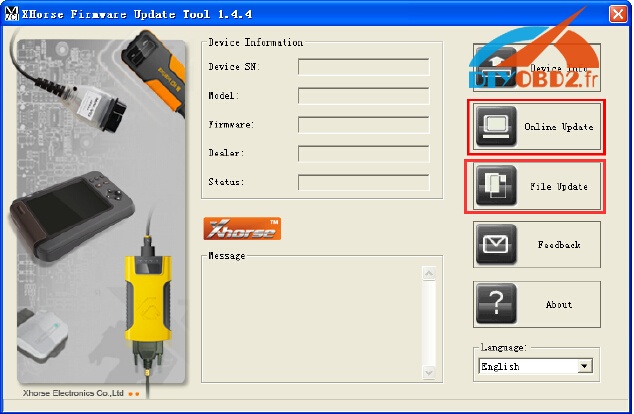Image resolution: width=634 pixels, height=414 pixels.
Task: Open the Feedback button label
Action: click(x=559, y=245)
